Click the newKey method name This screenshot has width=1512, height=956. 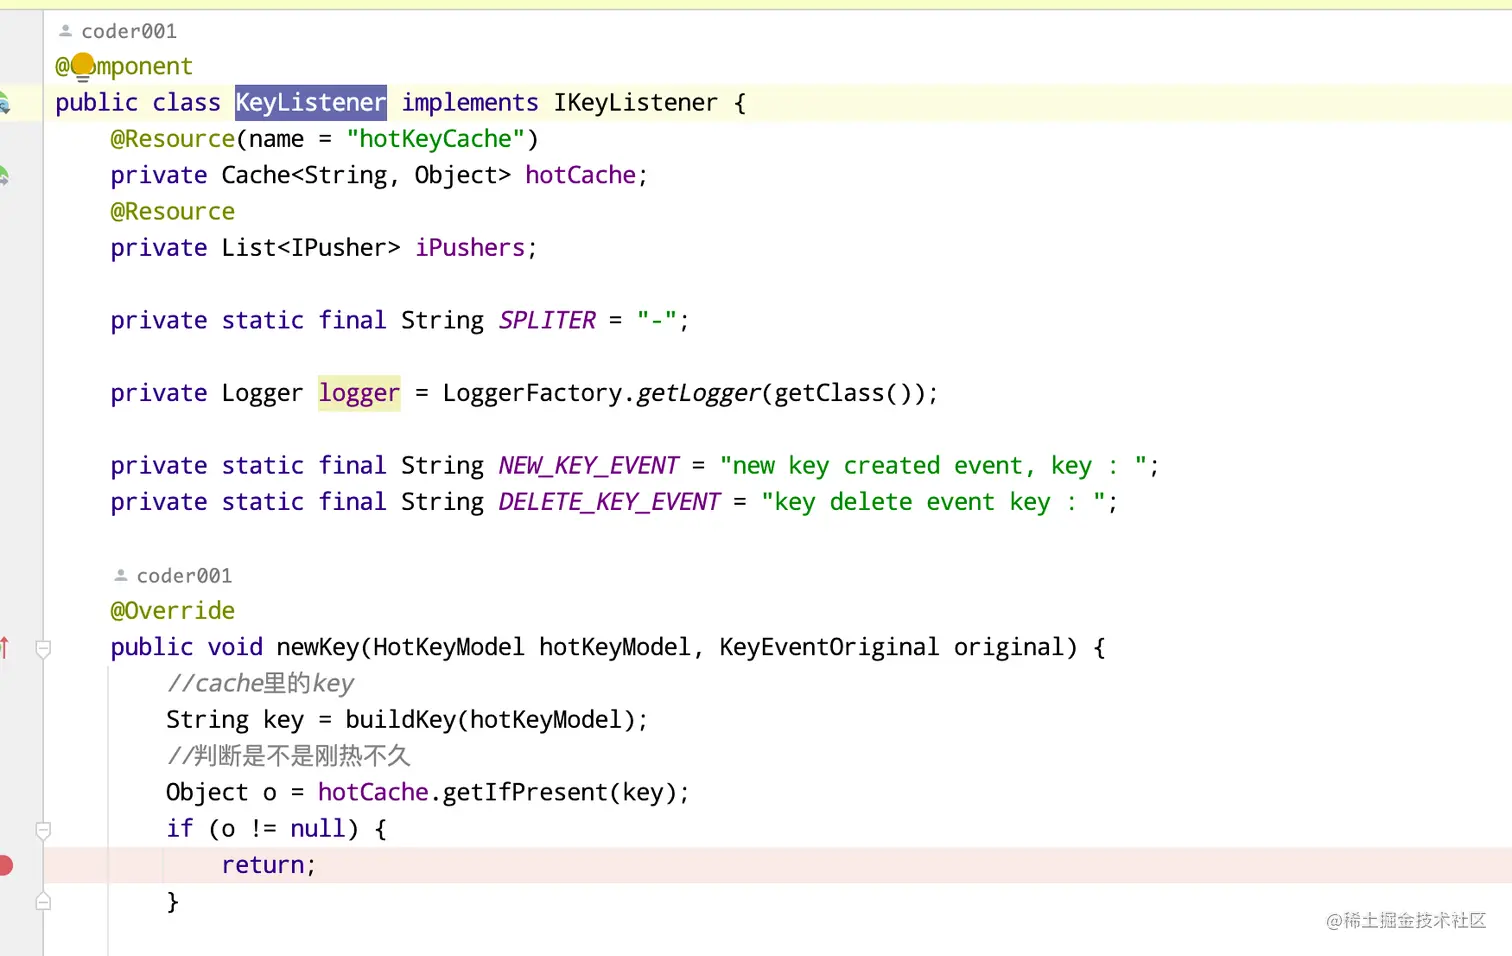point(318,647)
